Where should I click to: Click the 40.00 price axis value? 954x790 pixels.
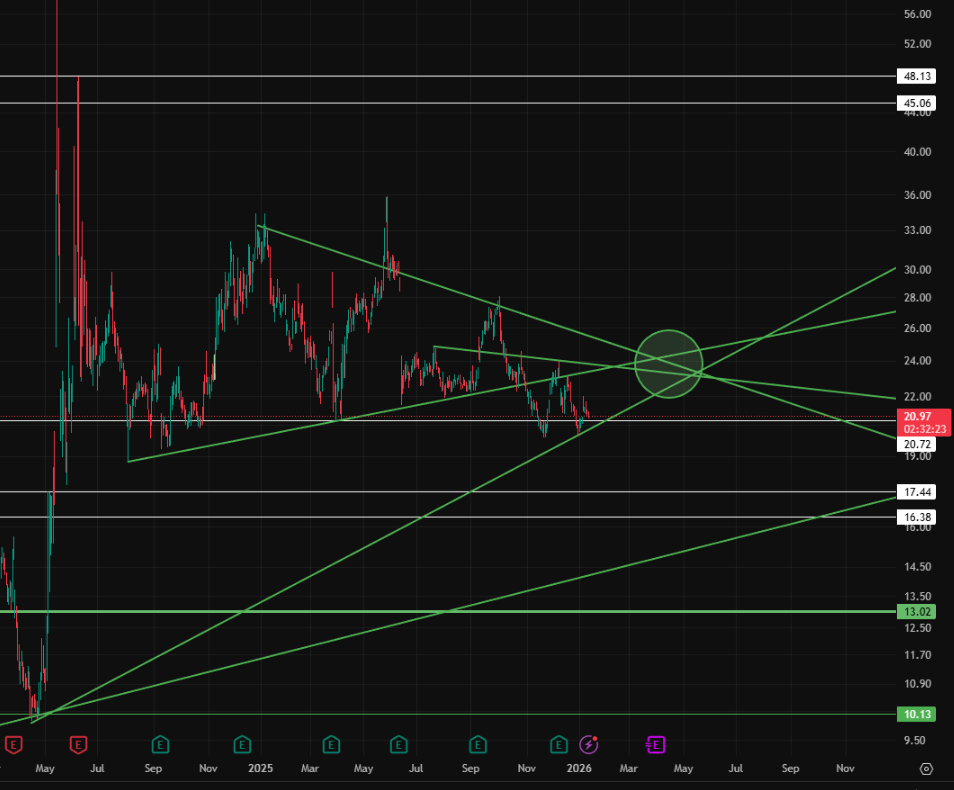pyautogui.click(x=917, y=152)
